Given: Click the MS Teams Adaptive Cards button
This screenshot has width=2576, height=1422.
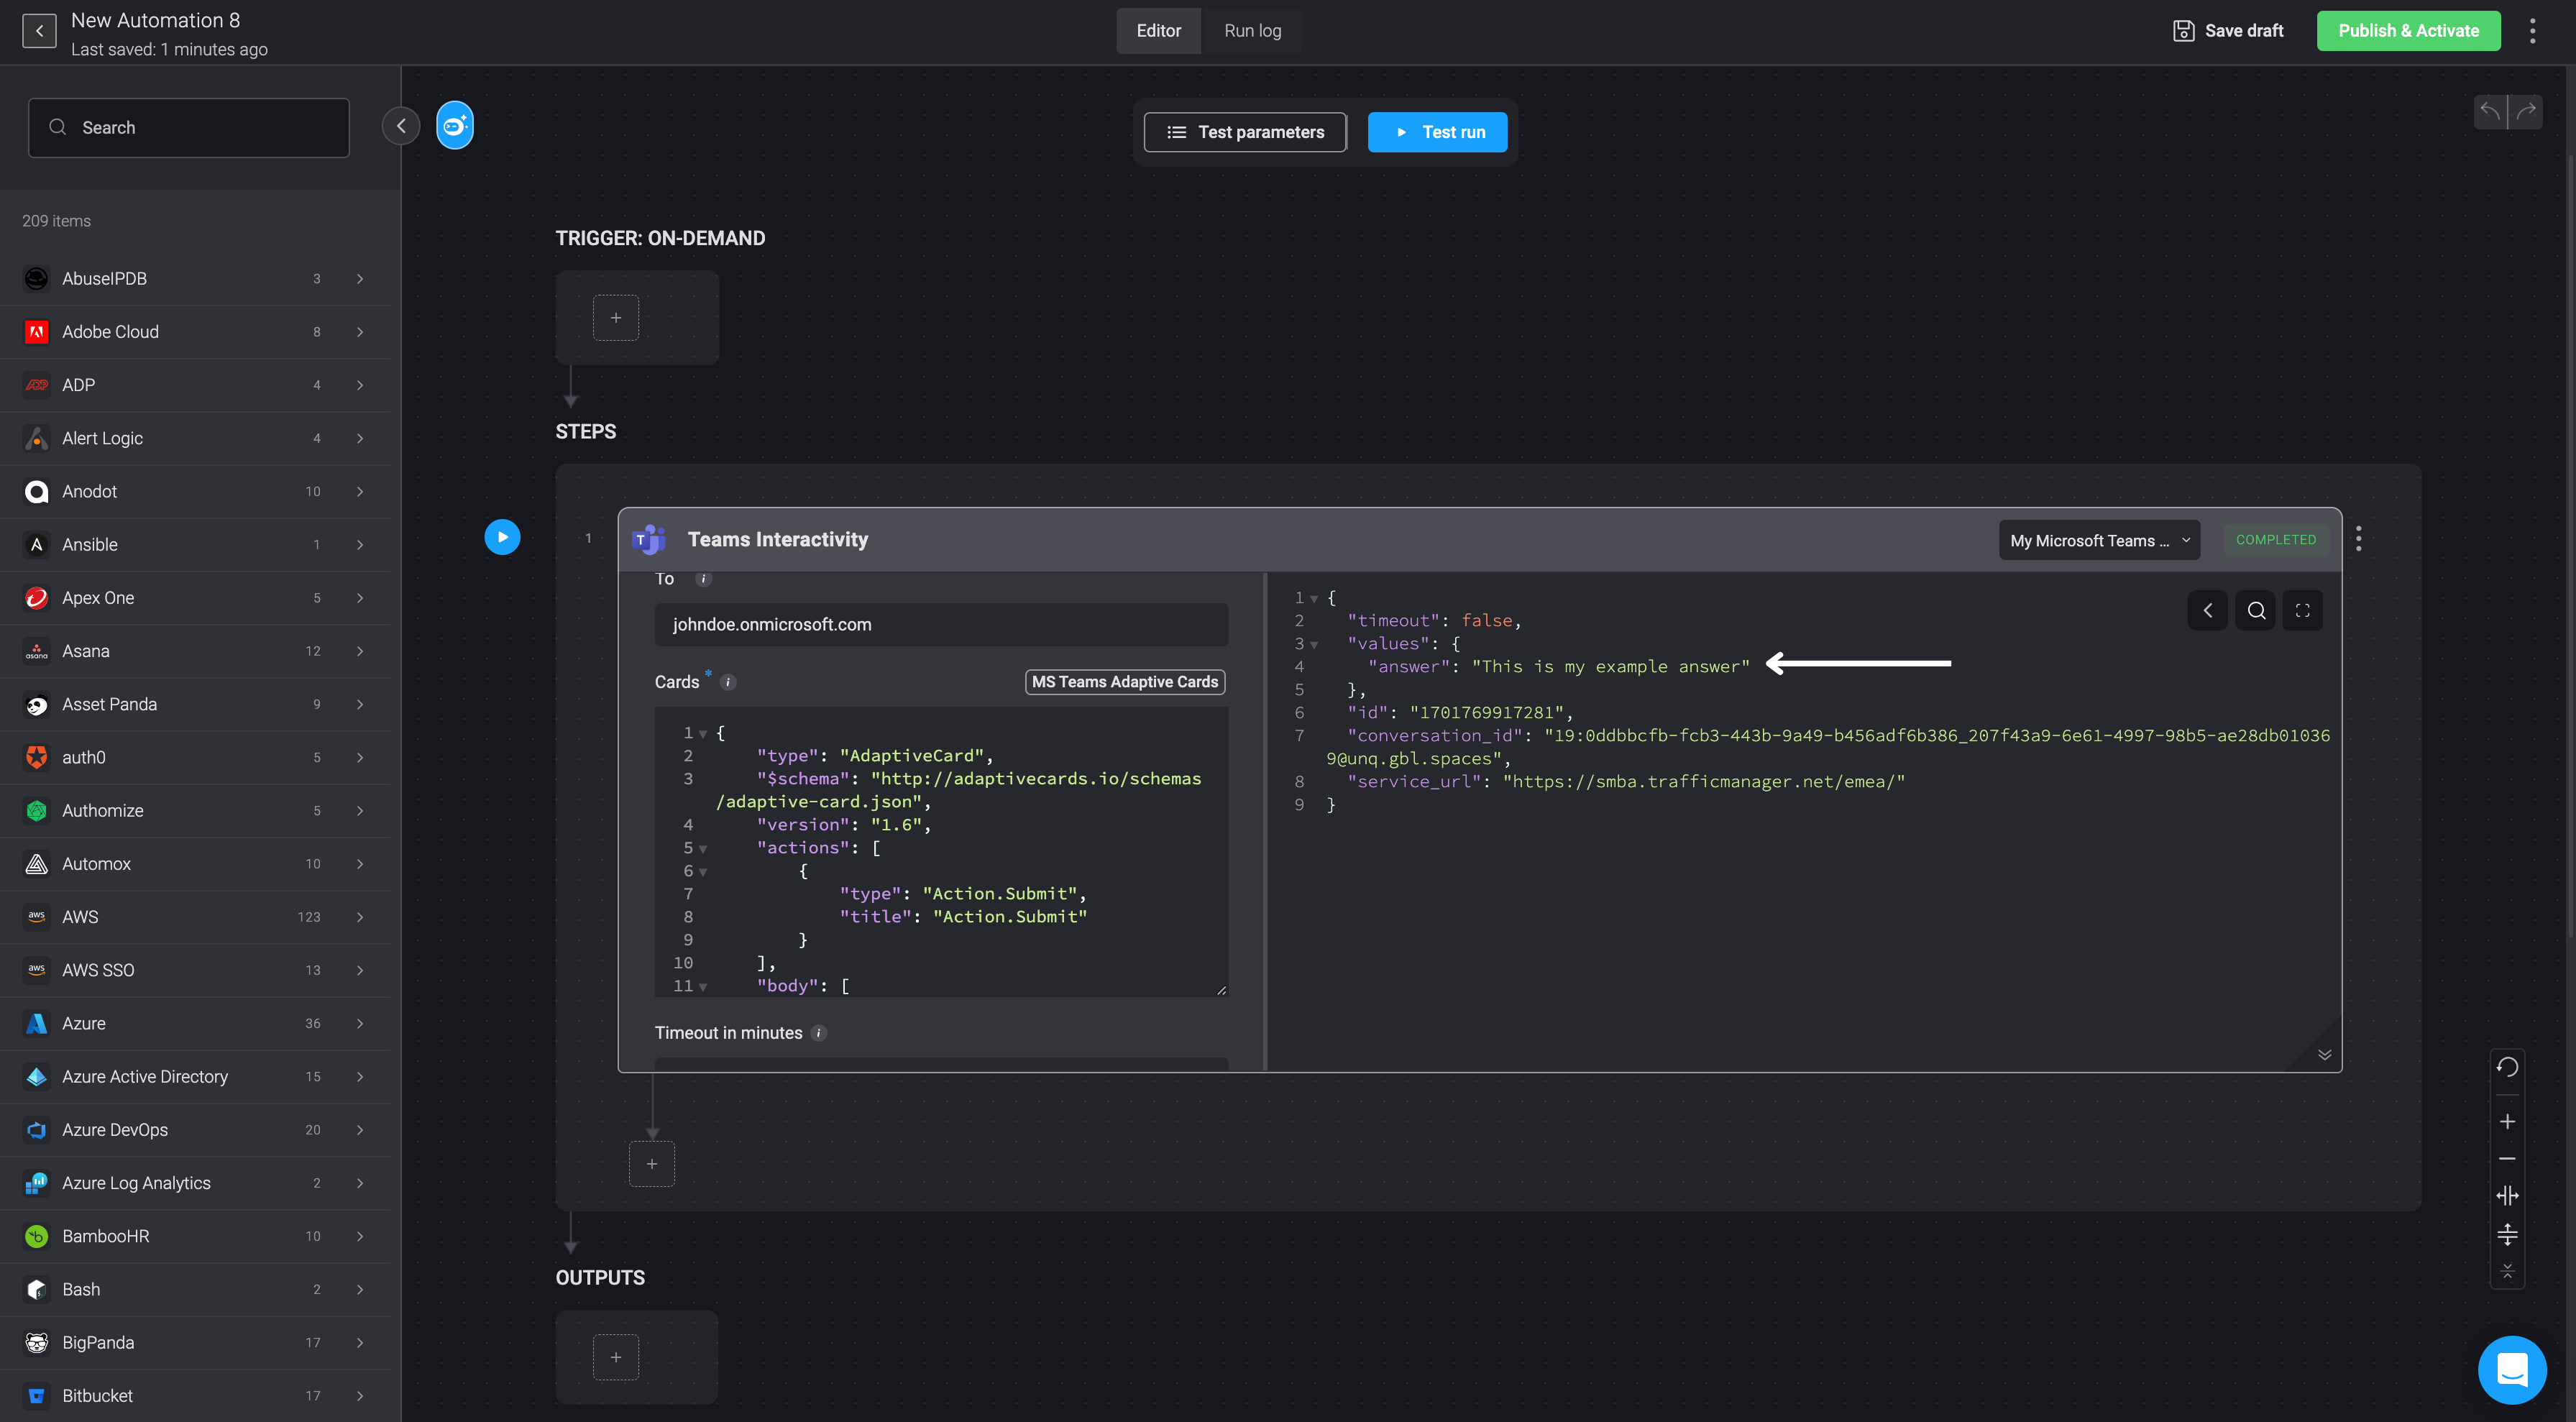Looking at the screenshot, I should (x=1125, y=682).
